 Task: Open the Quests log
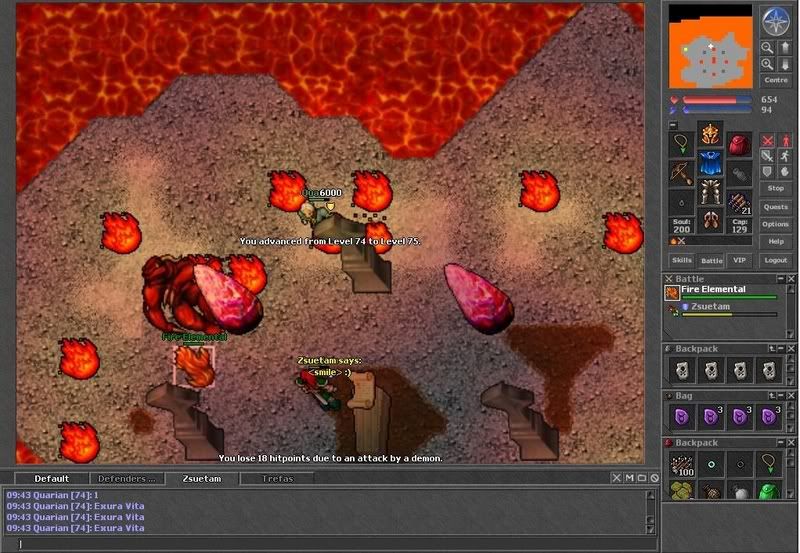[x=776, y=207]
